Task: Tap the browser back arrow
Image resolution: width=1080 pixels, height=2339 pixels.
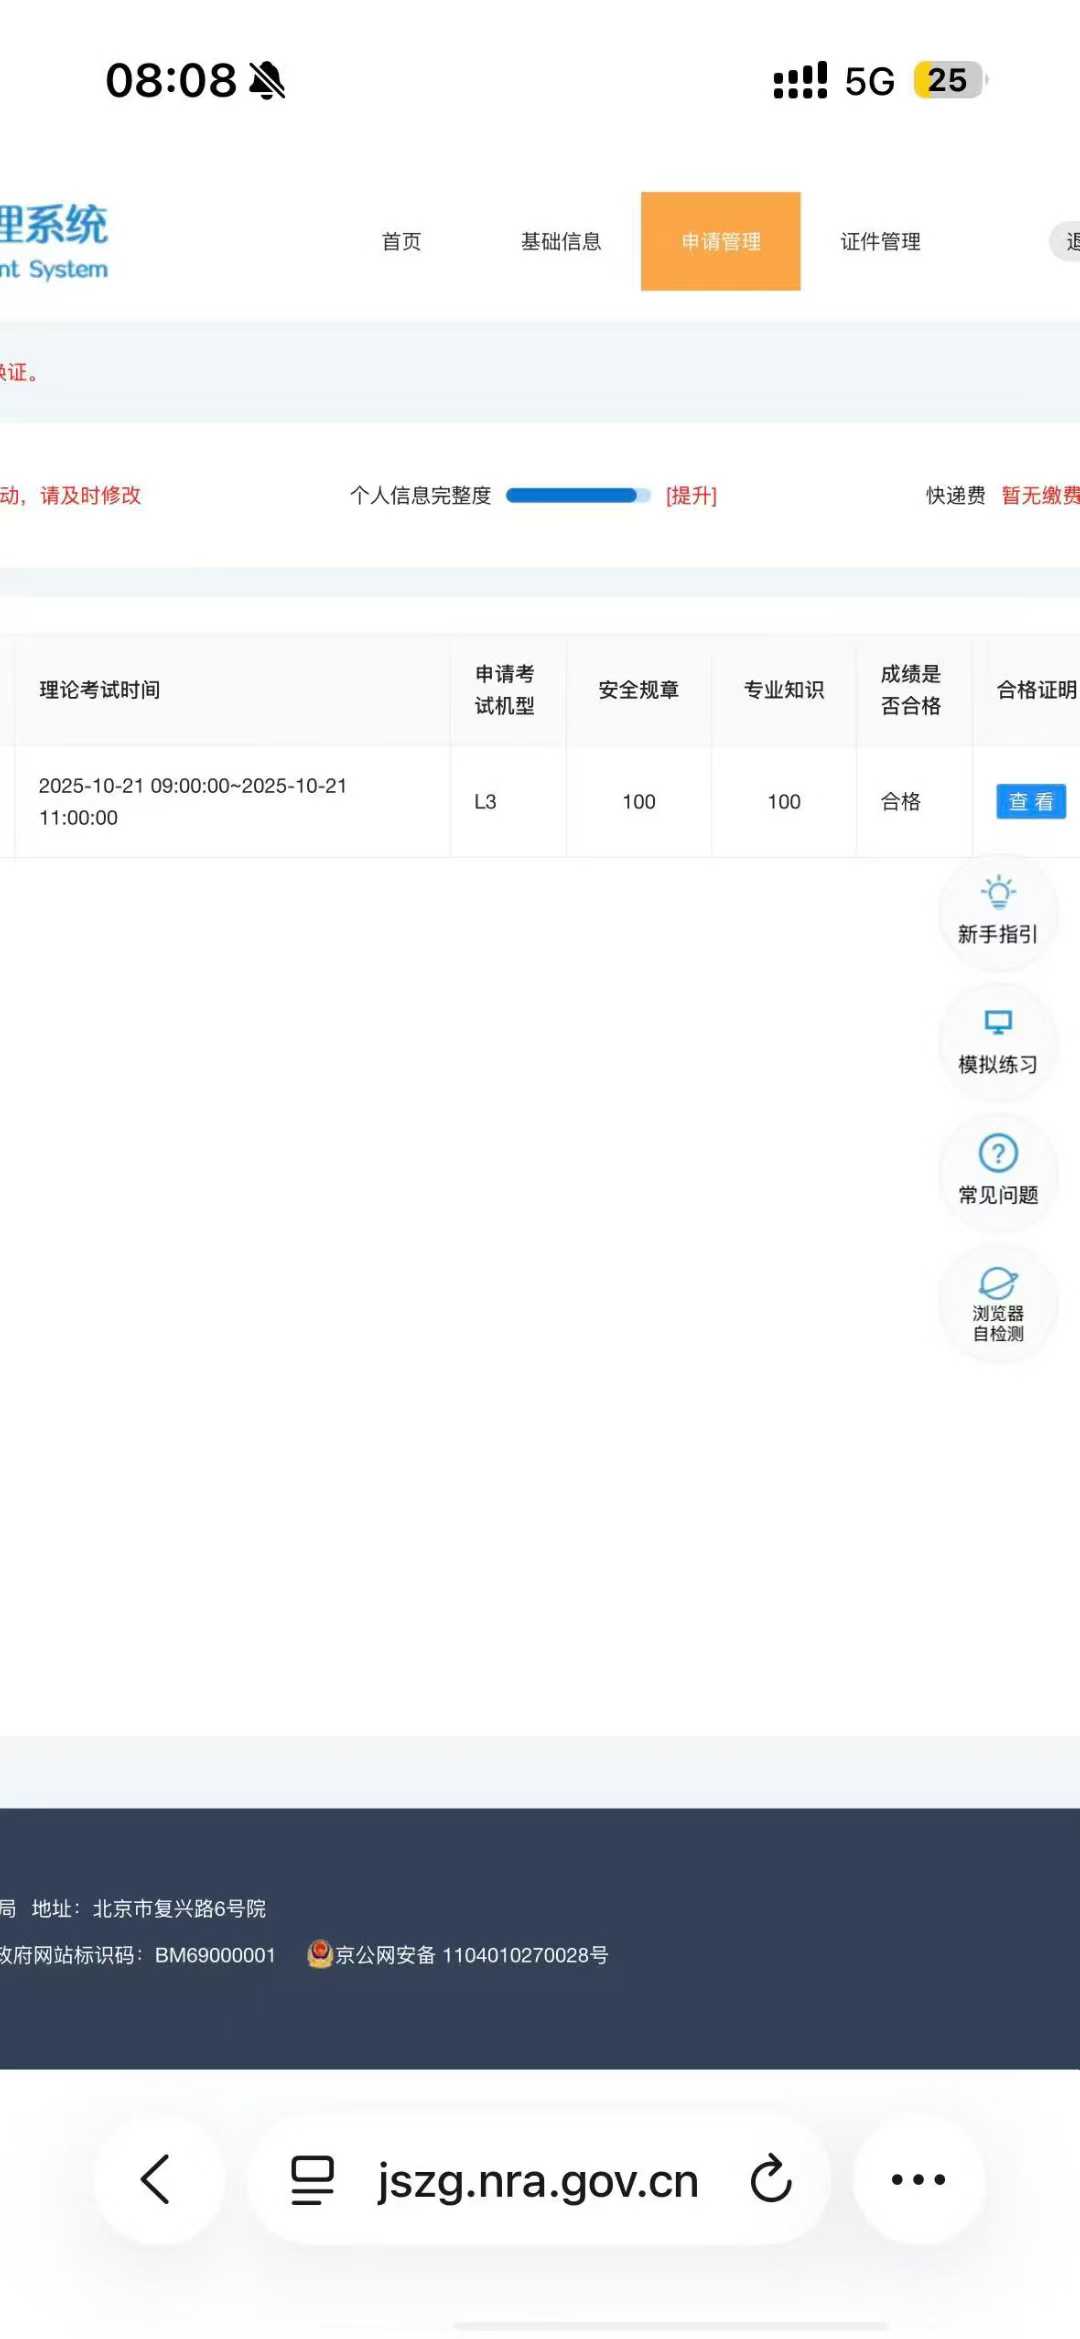Action: 157,2179
